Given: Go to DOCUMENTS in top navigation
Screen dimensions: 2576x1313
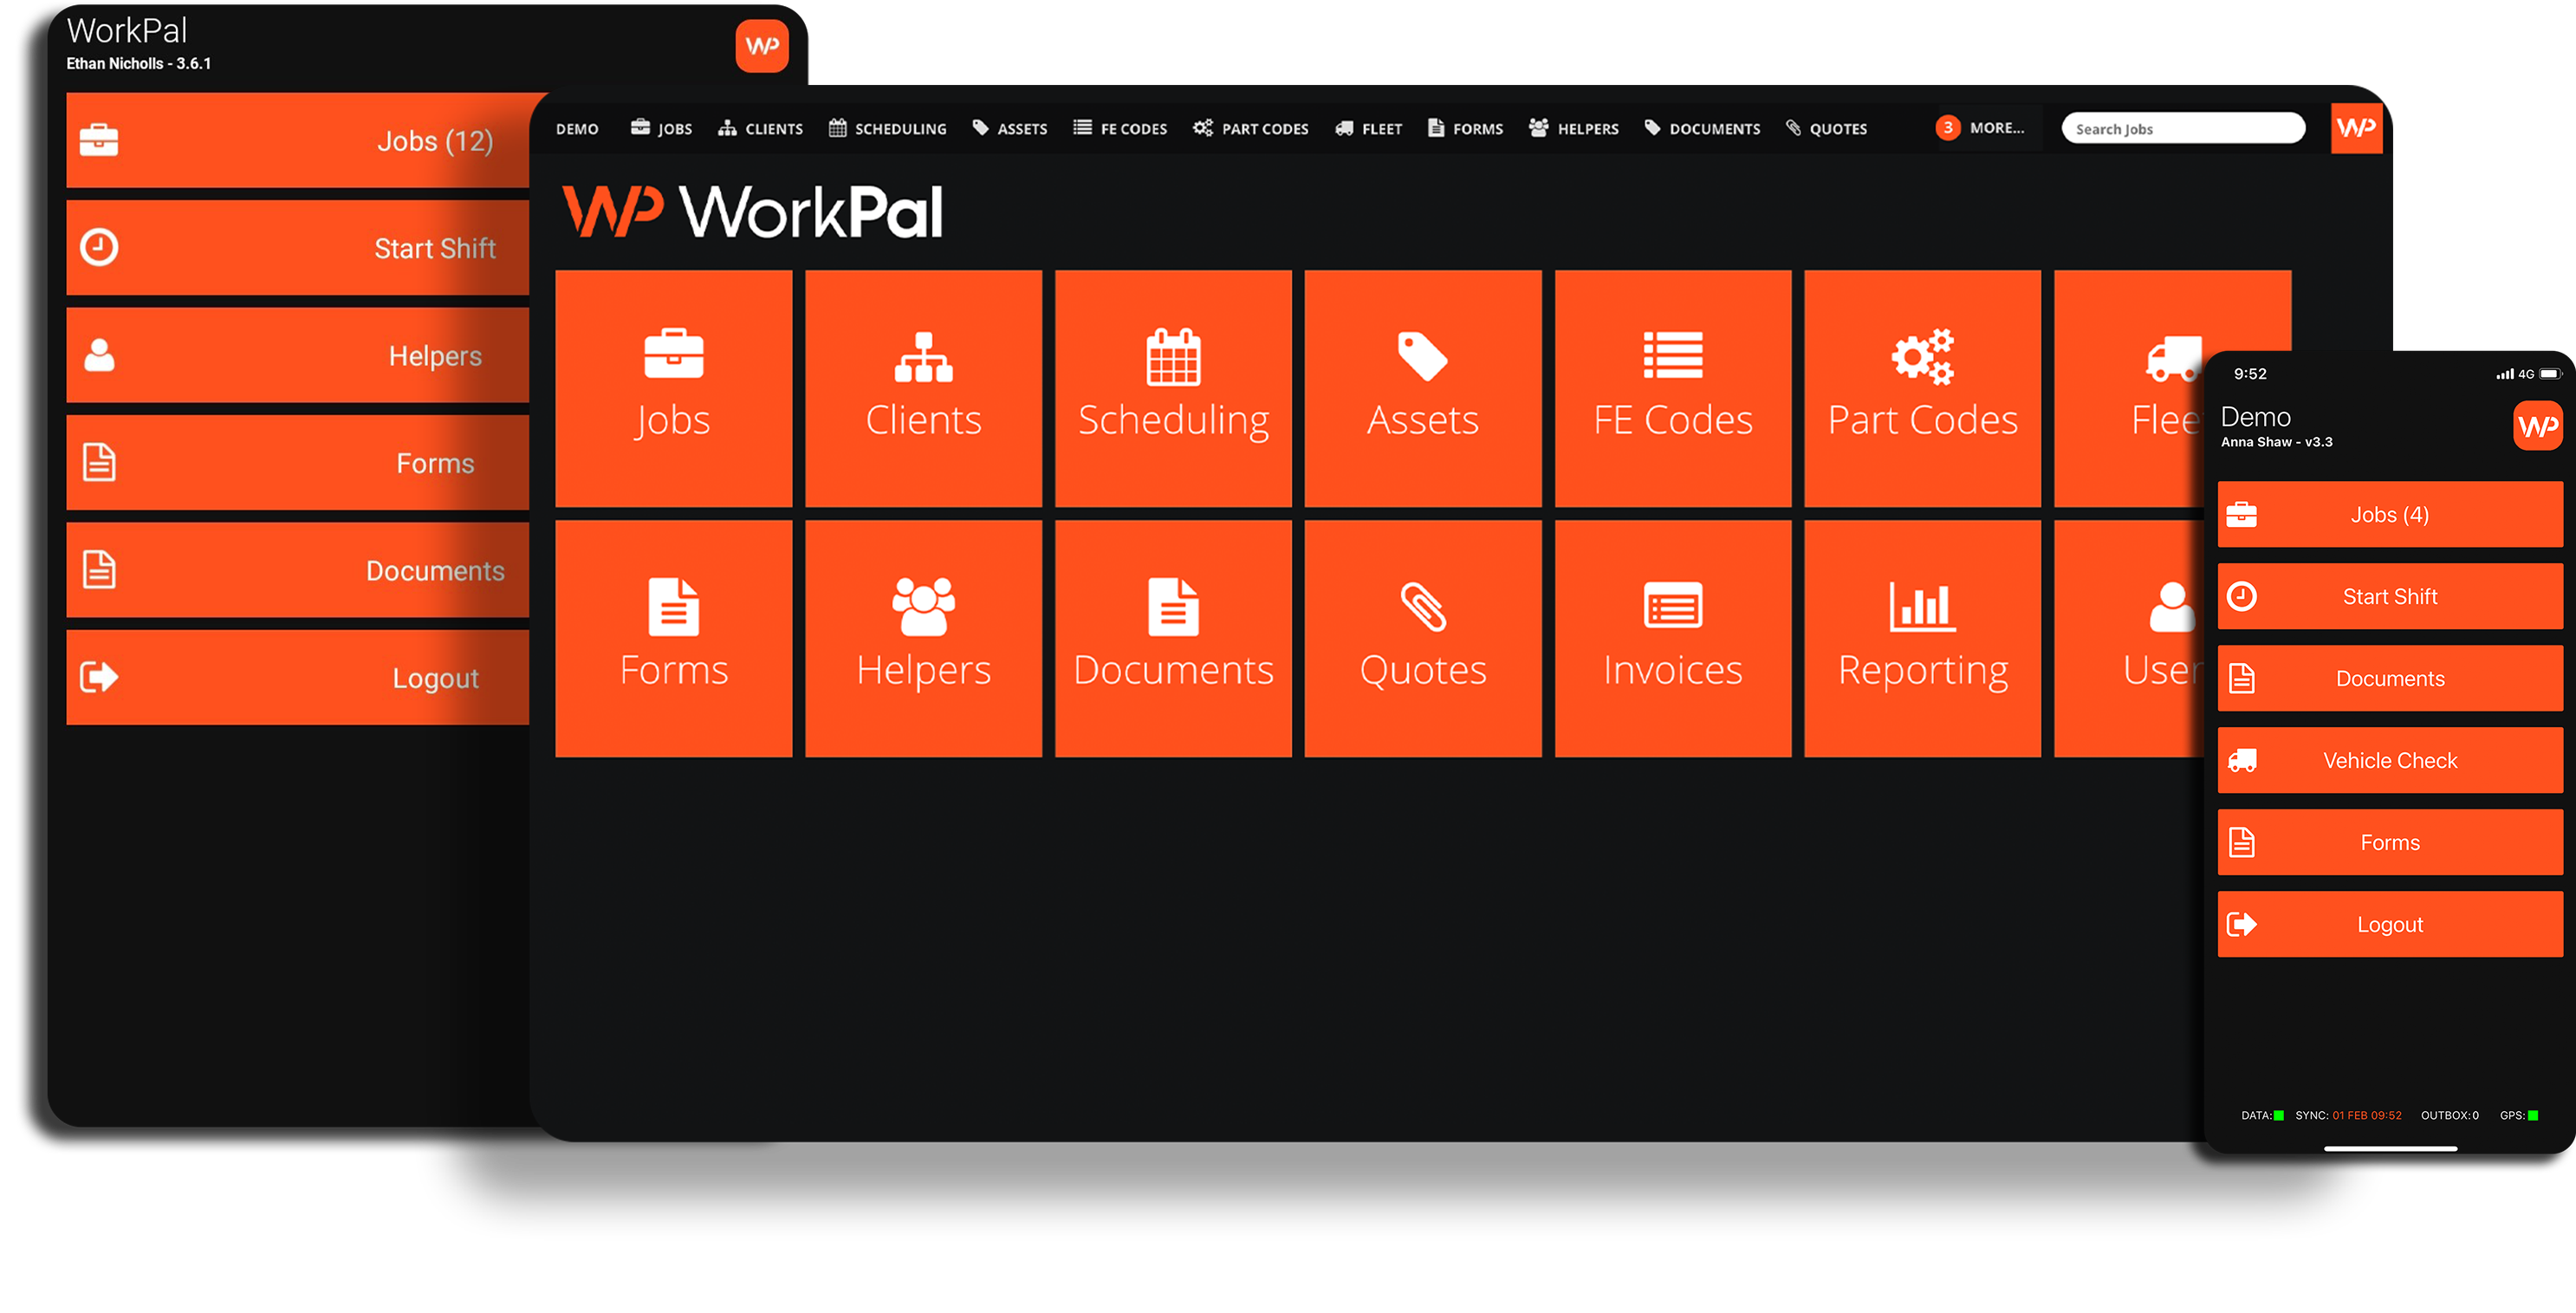Looking at the screenshot, I should point(1702,129).
